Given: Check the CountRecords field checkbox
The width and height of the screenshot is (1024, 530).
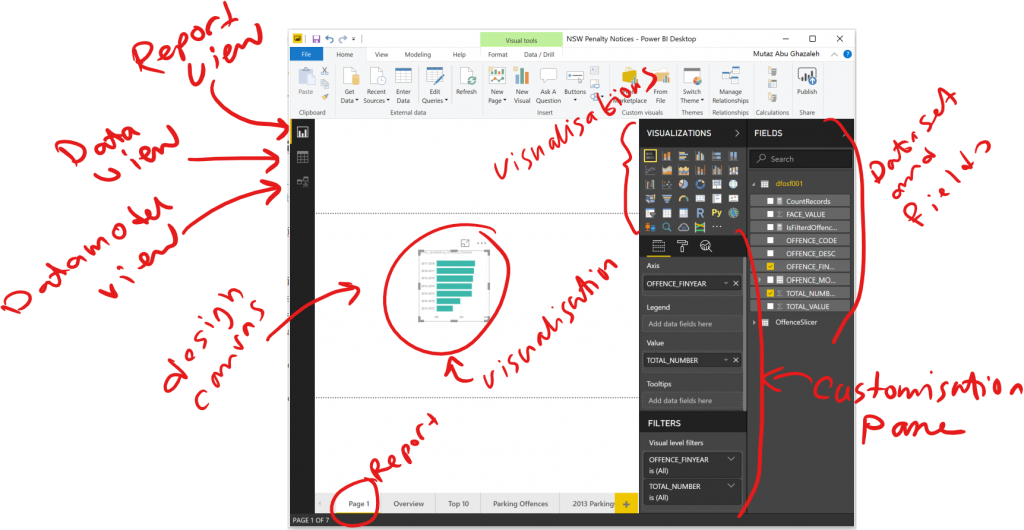Looking at the screenshot, I should [771, 202].
